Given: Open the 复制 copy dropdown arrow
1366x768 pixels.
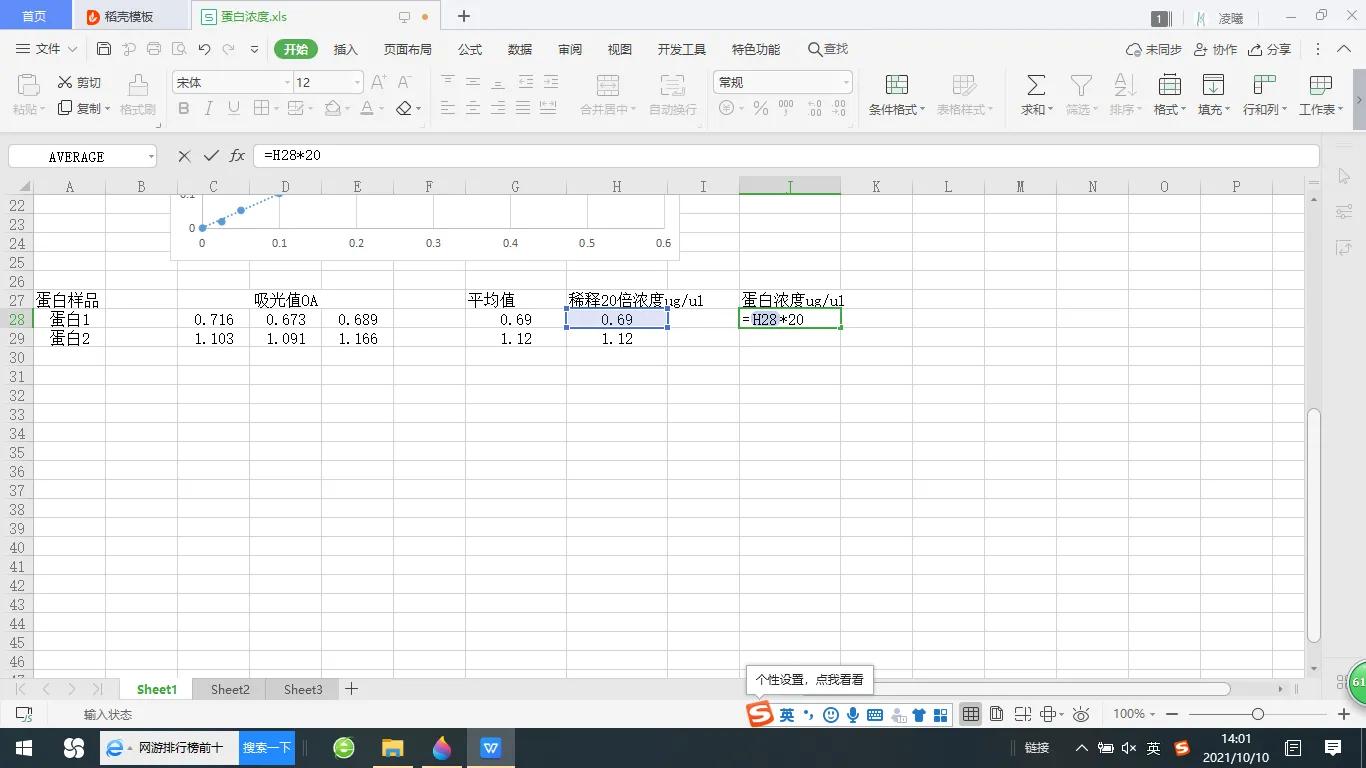Looking at the screenshot, I should click(x=107, y=108).
